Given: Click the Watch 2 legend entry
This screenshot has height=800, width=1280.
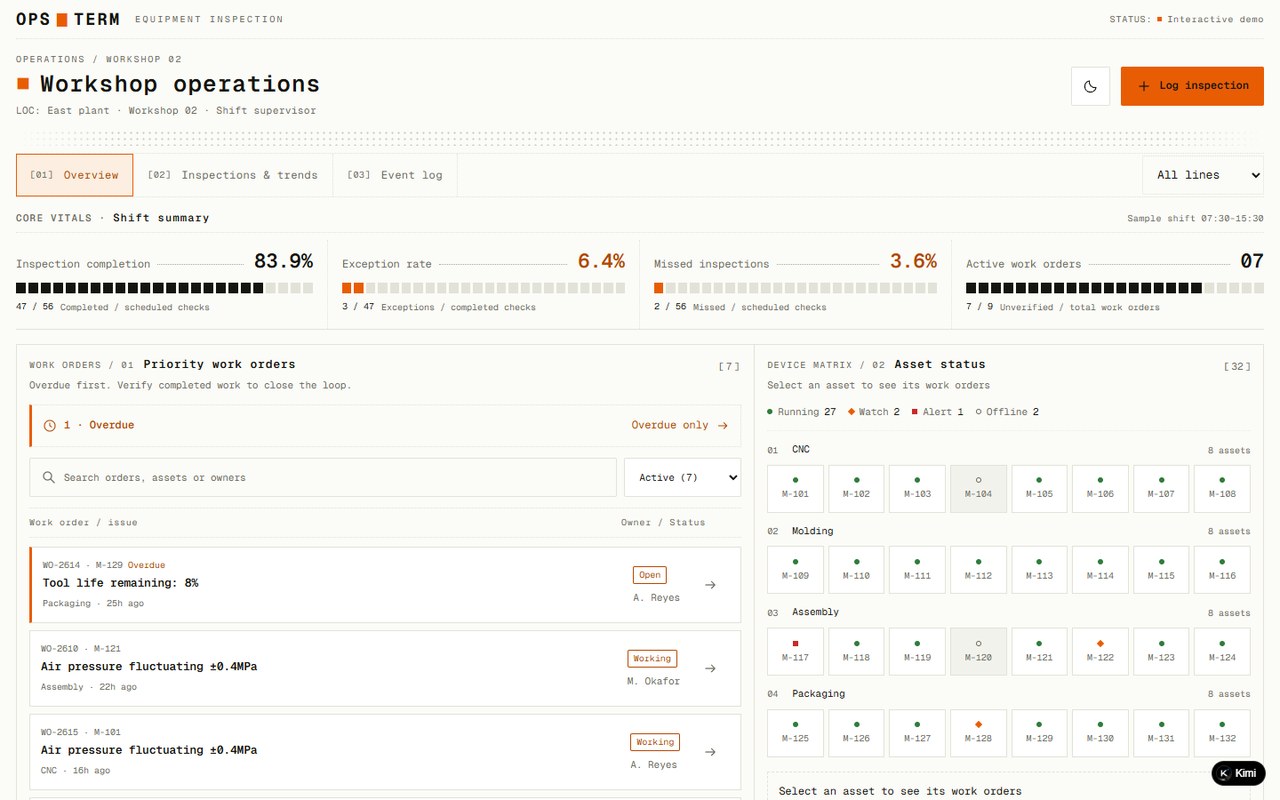Looking at the screenshot, I should pyautogui.click(x=874, y=412).
